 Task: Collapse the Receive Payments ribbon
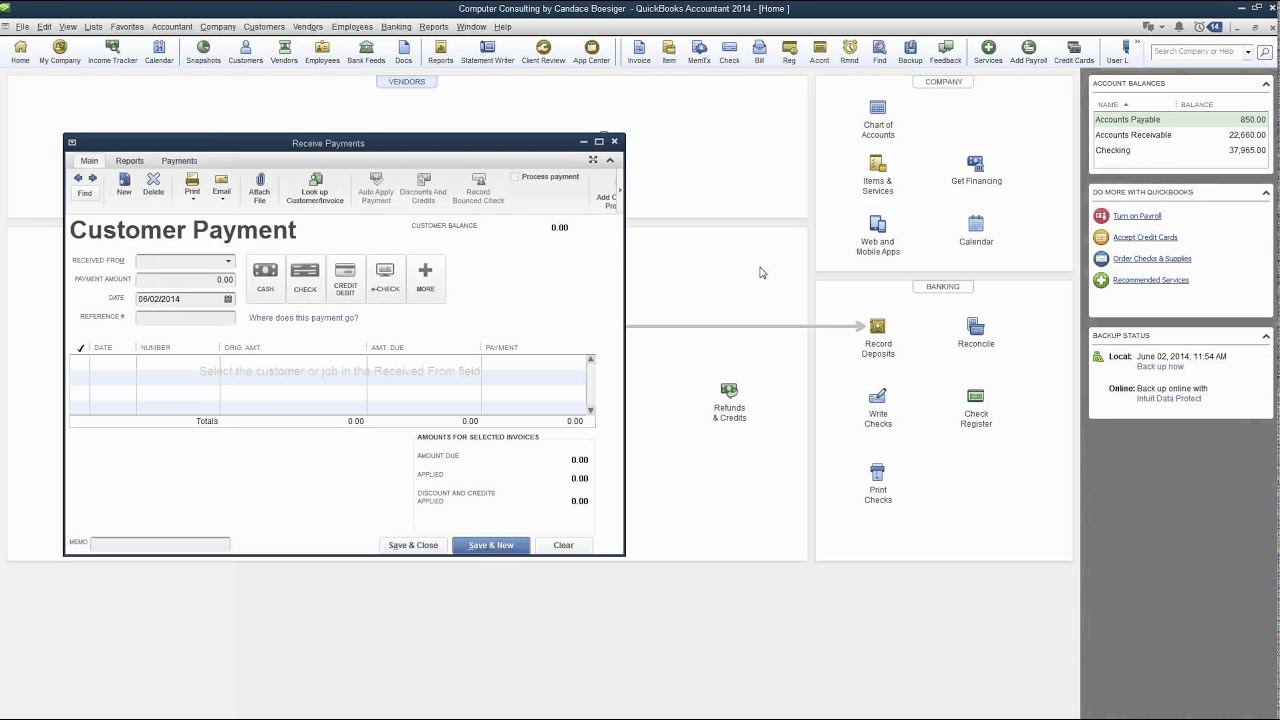[610, 160]
